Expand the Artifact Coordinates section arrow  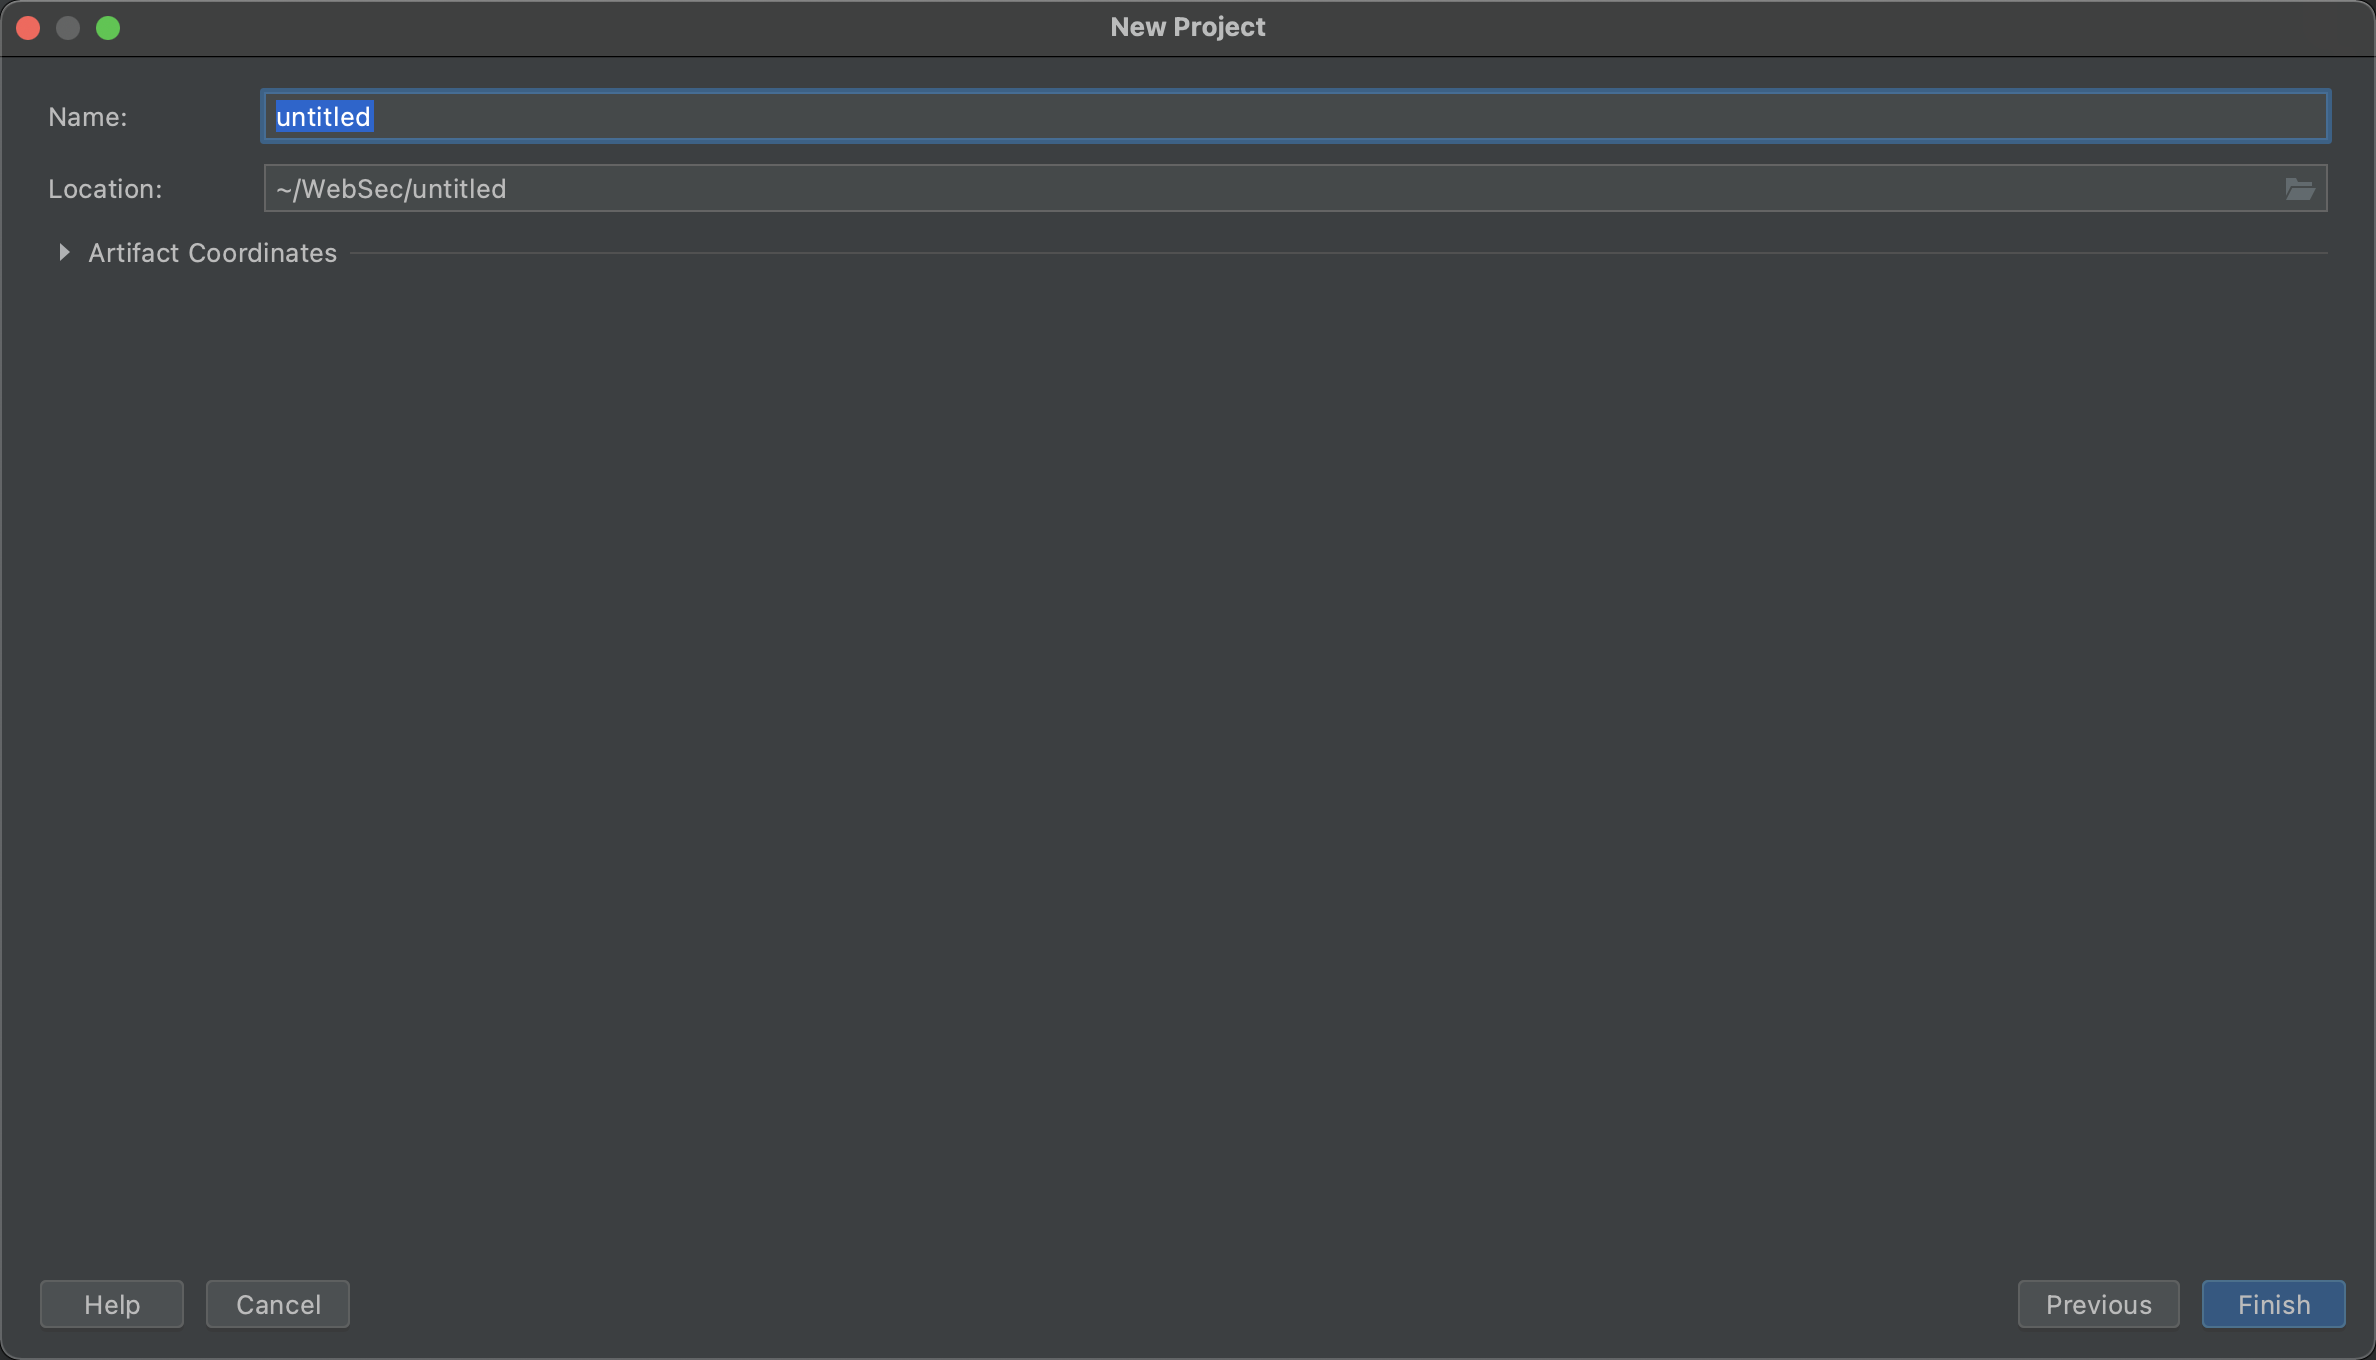(64, 253)
